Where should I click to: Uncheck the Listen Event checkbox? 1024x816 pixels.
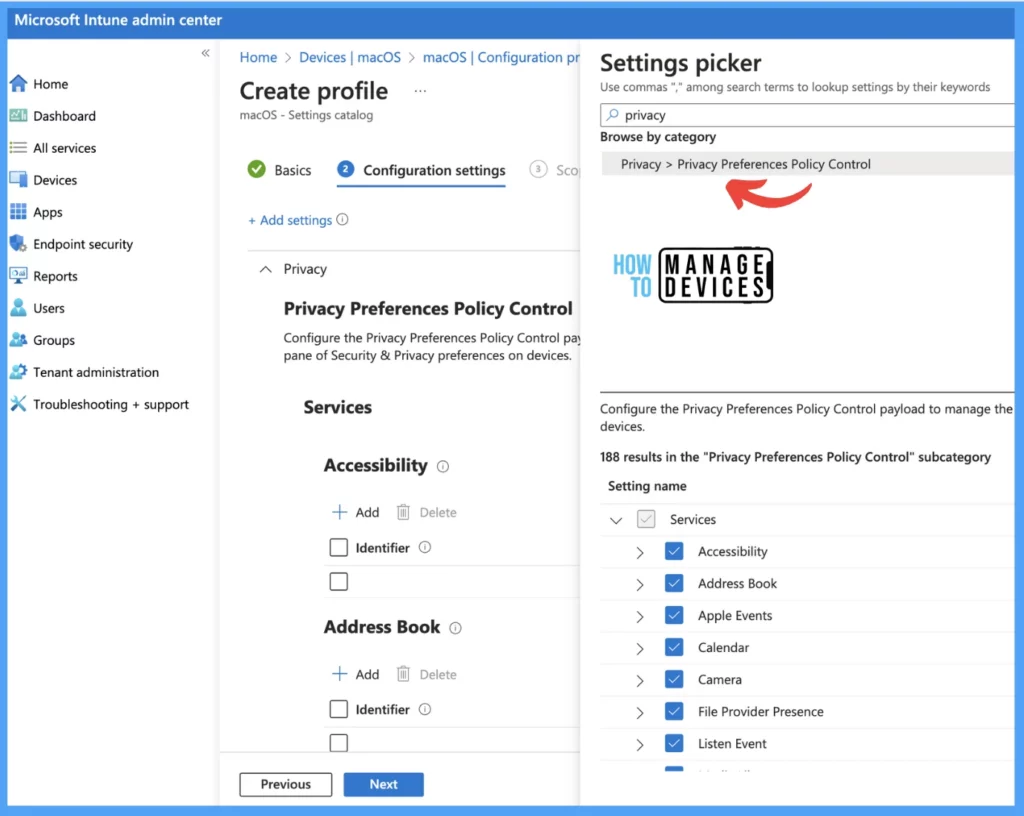pyautogui.click(x=674, y=743)
